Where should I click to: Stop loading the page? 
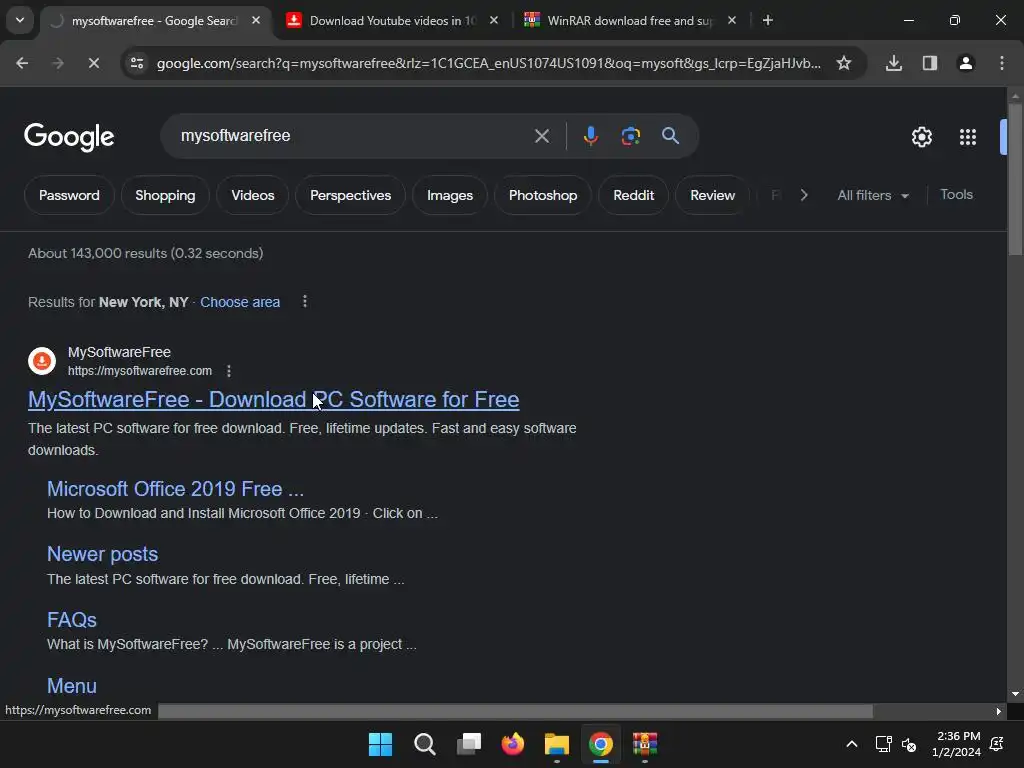[x=93, y=63]
